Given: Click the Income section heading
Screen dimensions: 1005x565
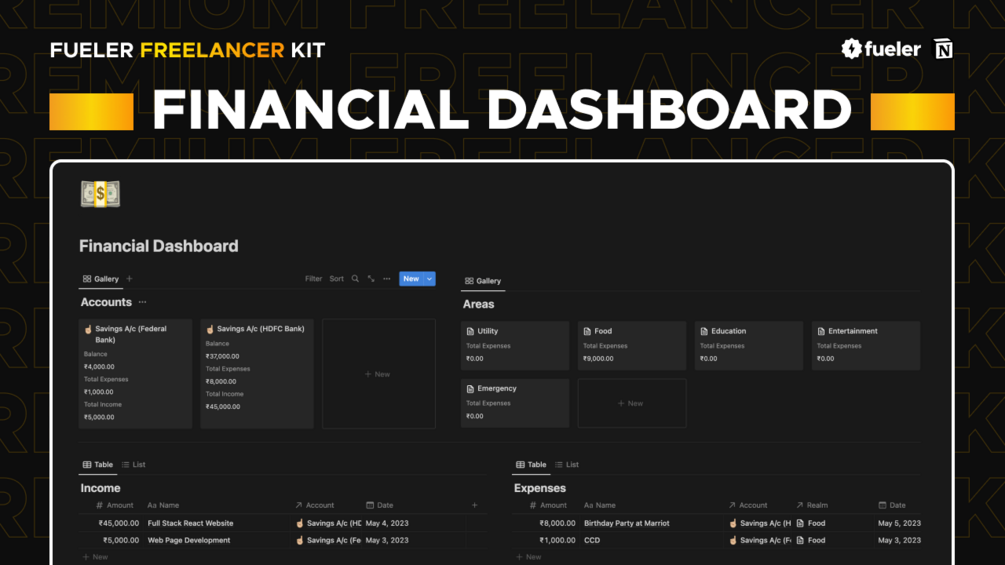Looking at the screenshot, I should point(100,488).
